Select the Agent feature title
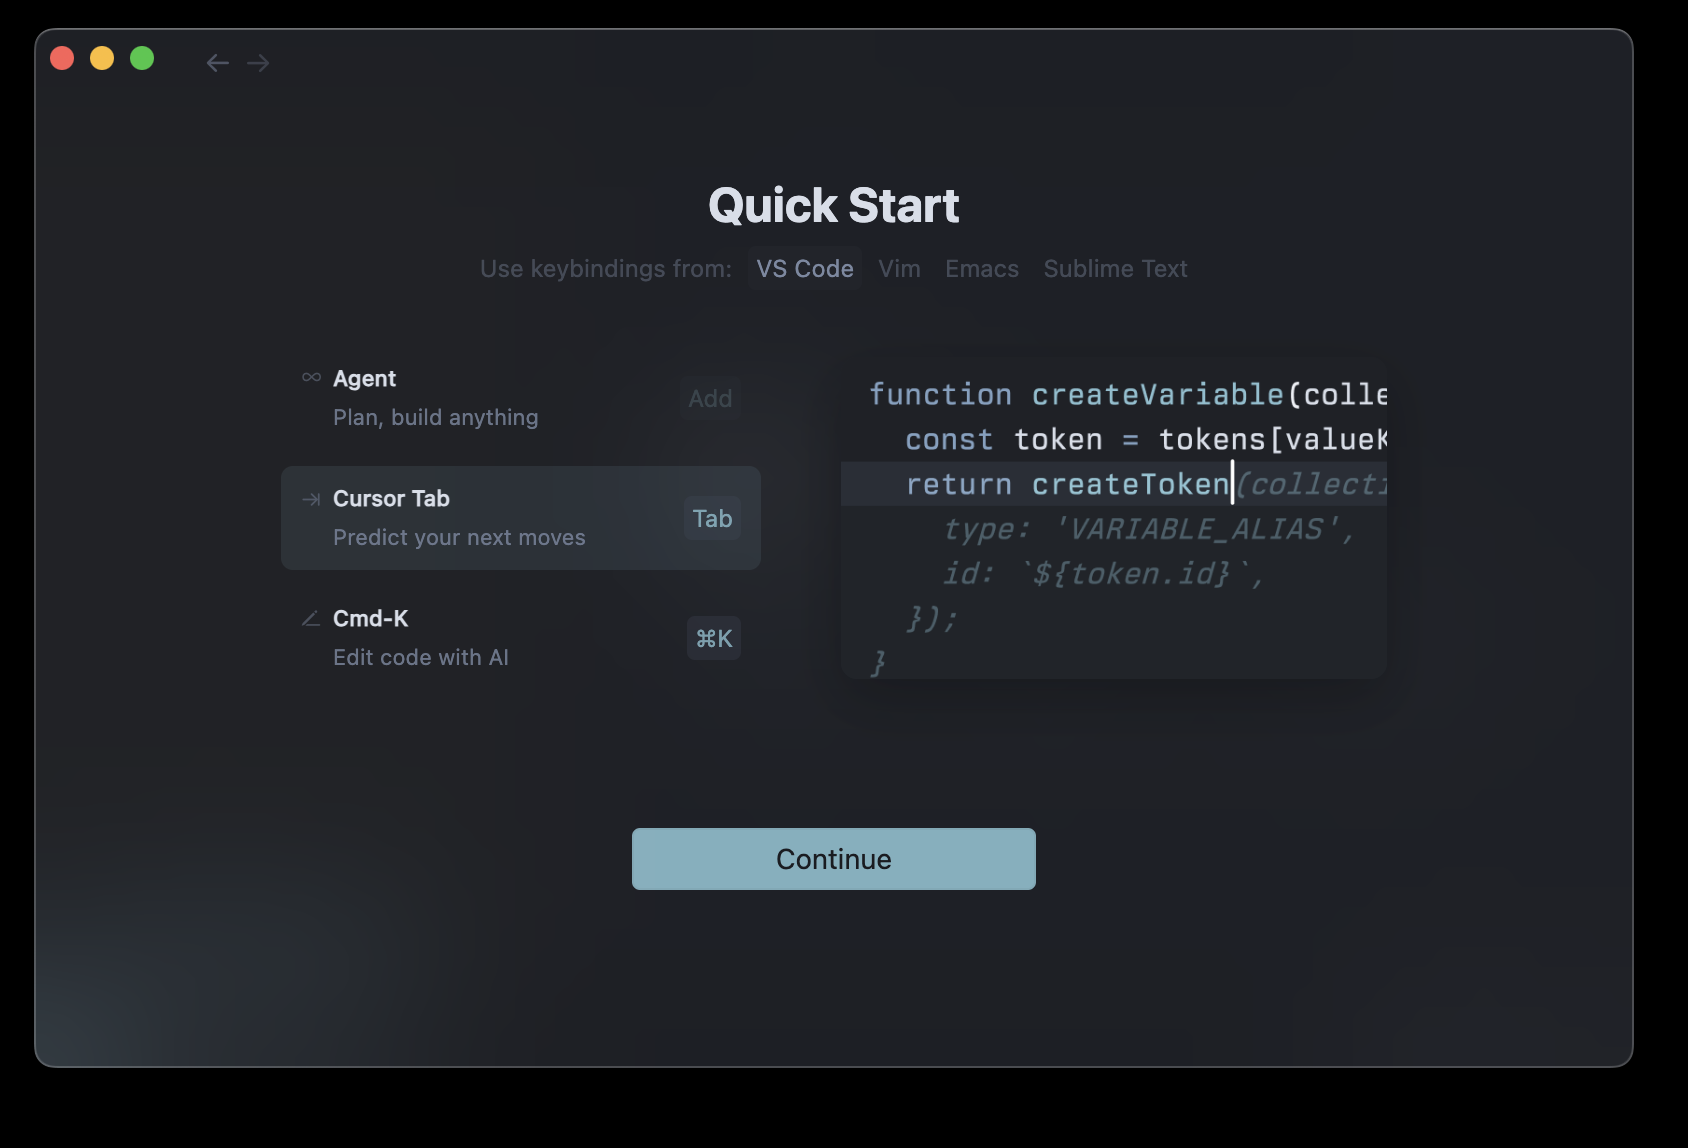Image resolution: width=1688 pixels, height=1148 pixels. click(364, 379)
